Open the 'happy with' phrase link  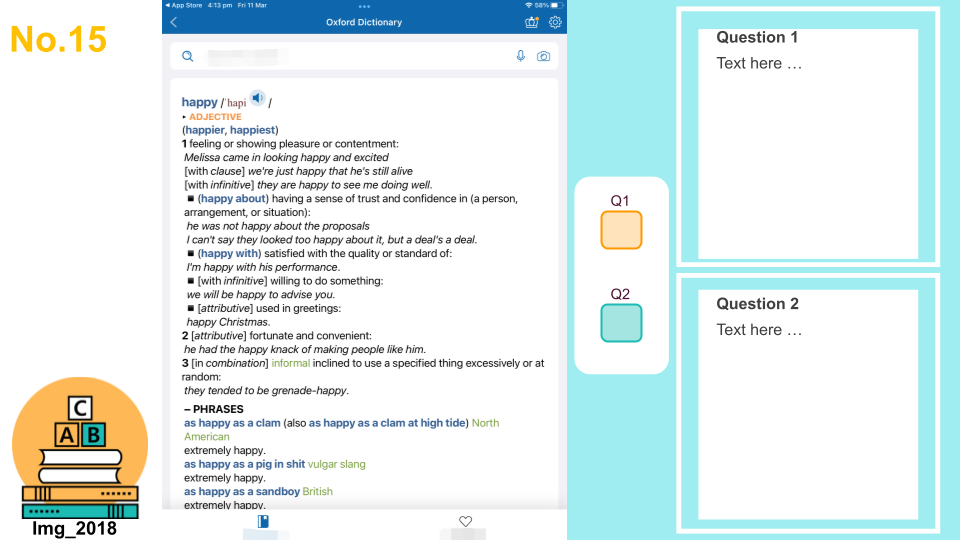point(229,253)
